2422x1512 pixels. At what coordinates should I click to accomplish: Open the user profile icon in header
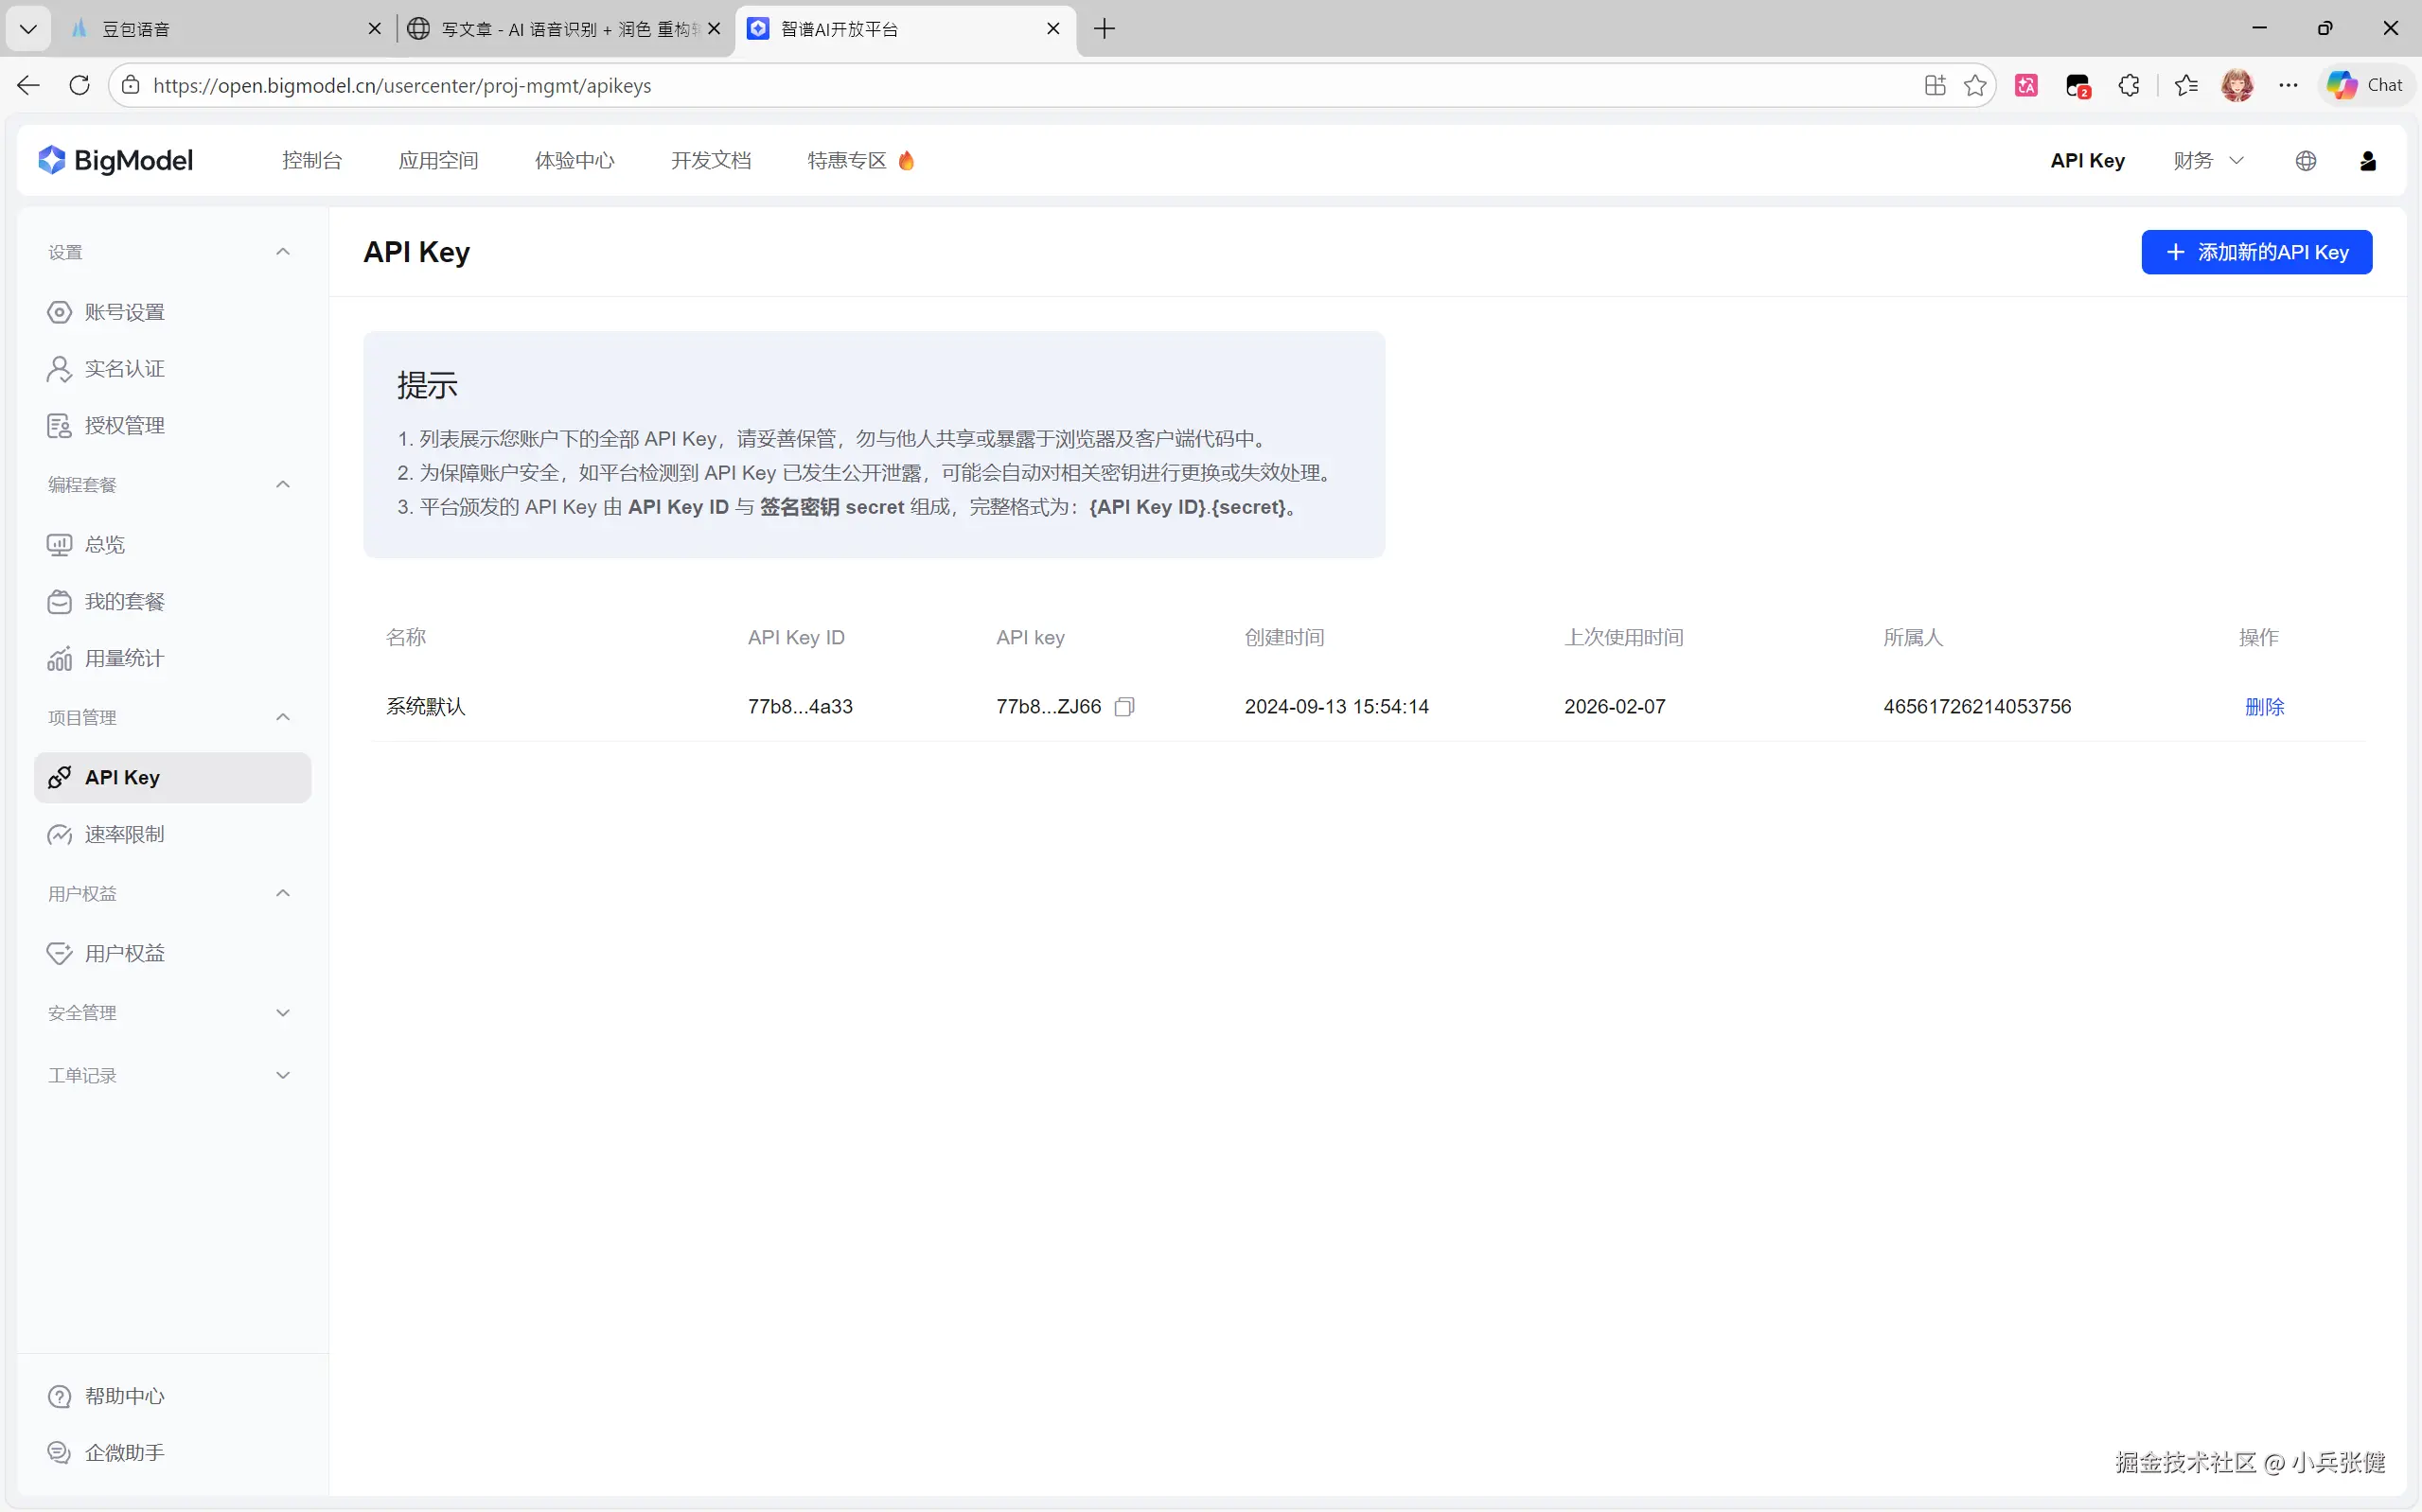click(2367, 161)
